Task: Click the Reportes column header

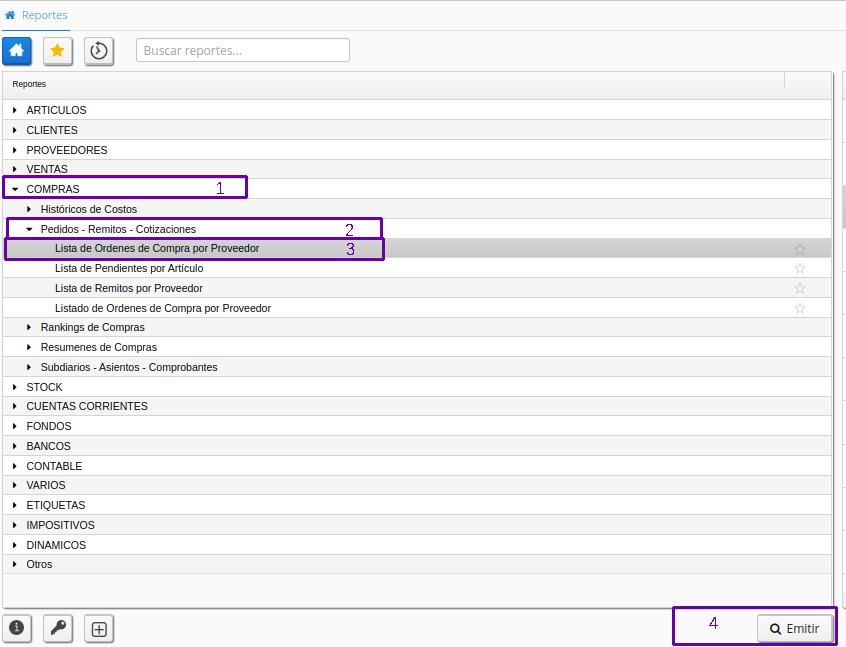Action: pyautogui.click(x=393, y=84)
